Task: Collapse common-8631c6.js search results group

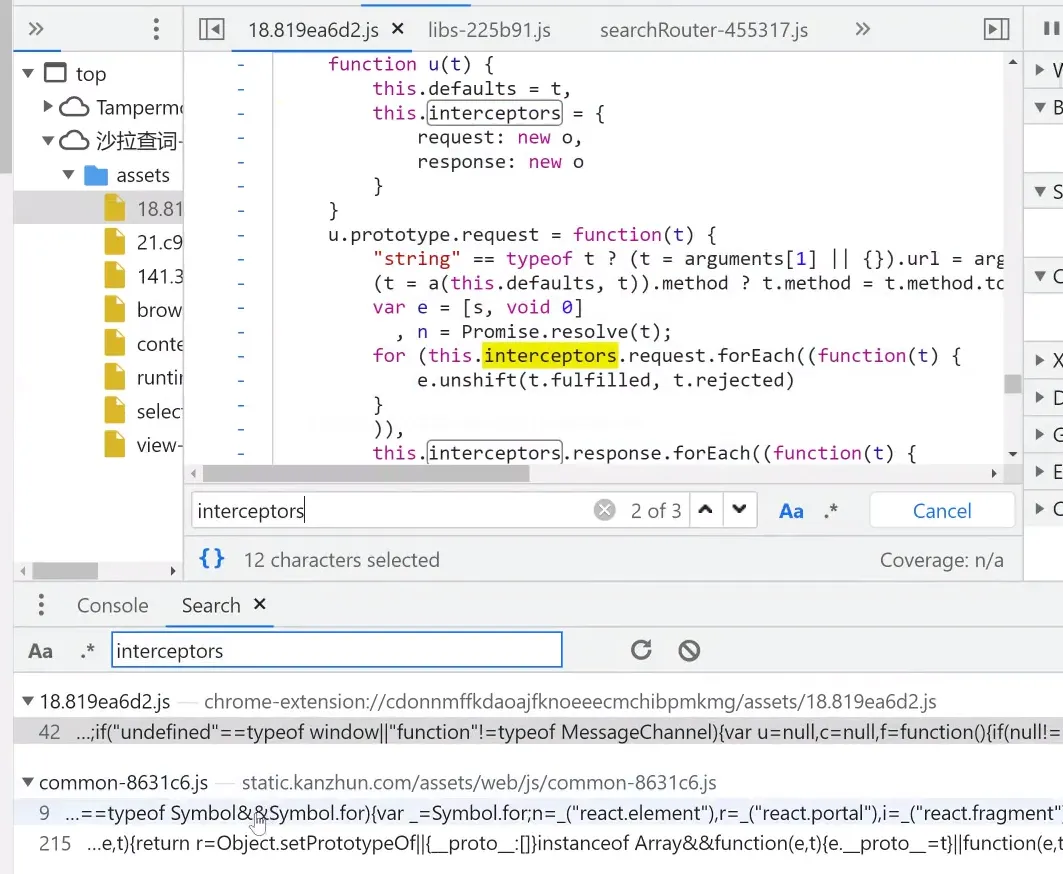Action: tap(28, 782)
